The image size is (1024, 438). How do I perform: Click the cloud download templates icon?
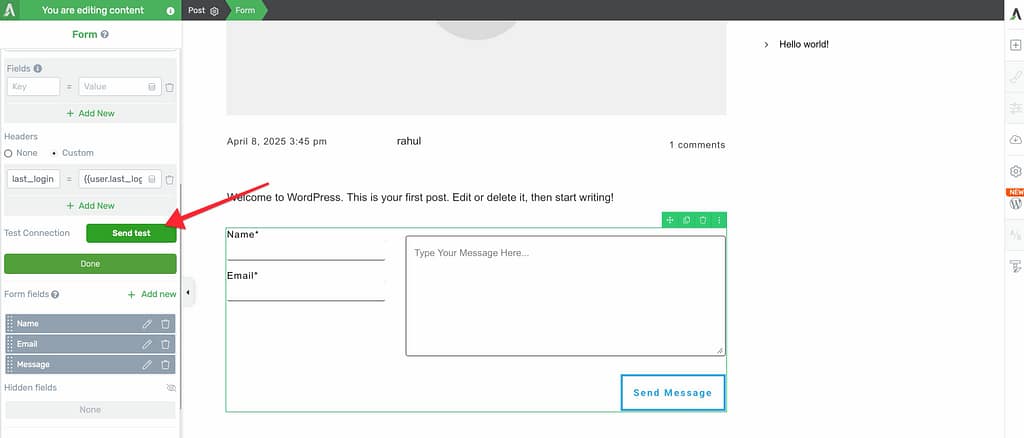click(1015, 140)
